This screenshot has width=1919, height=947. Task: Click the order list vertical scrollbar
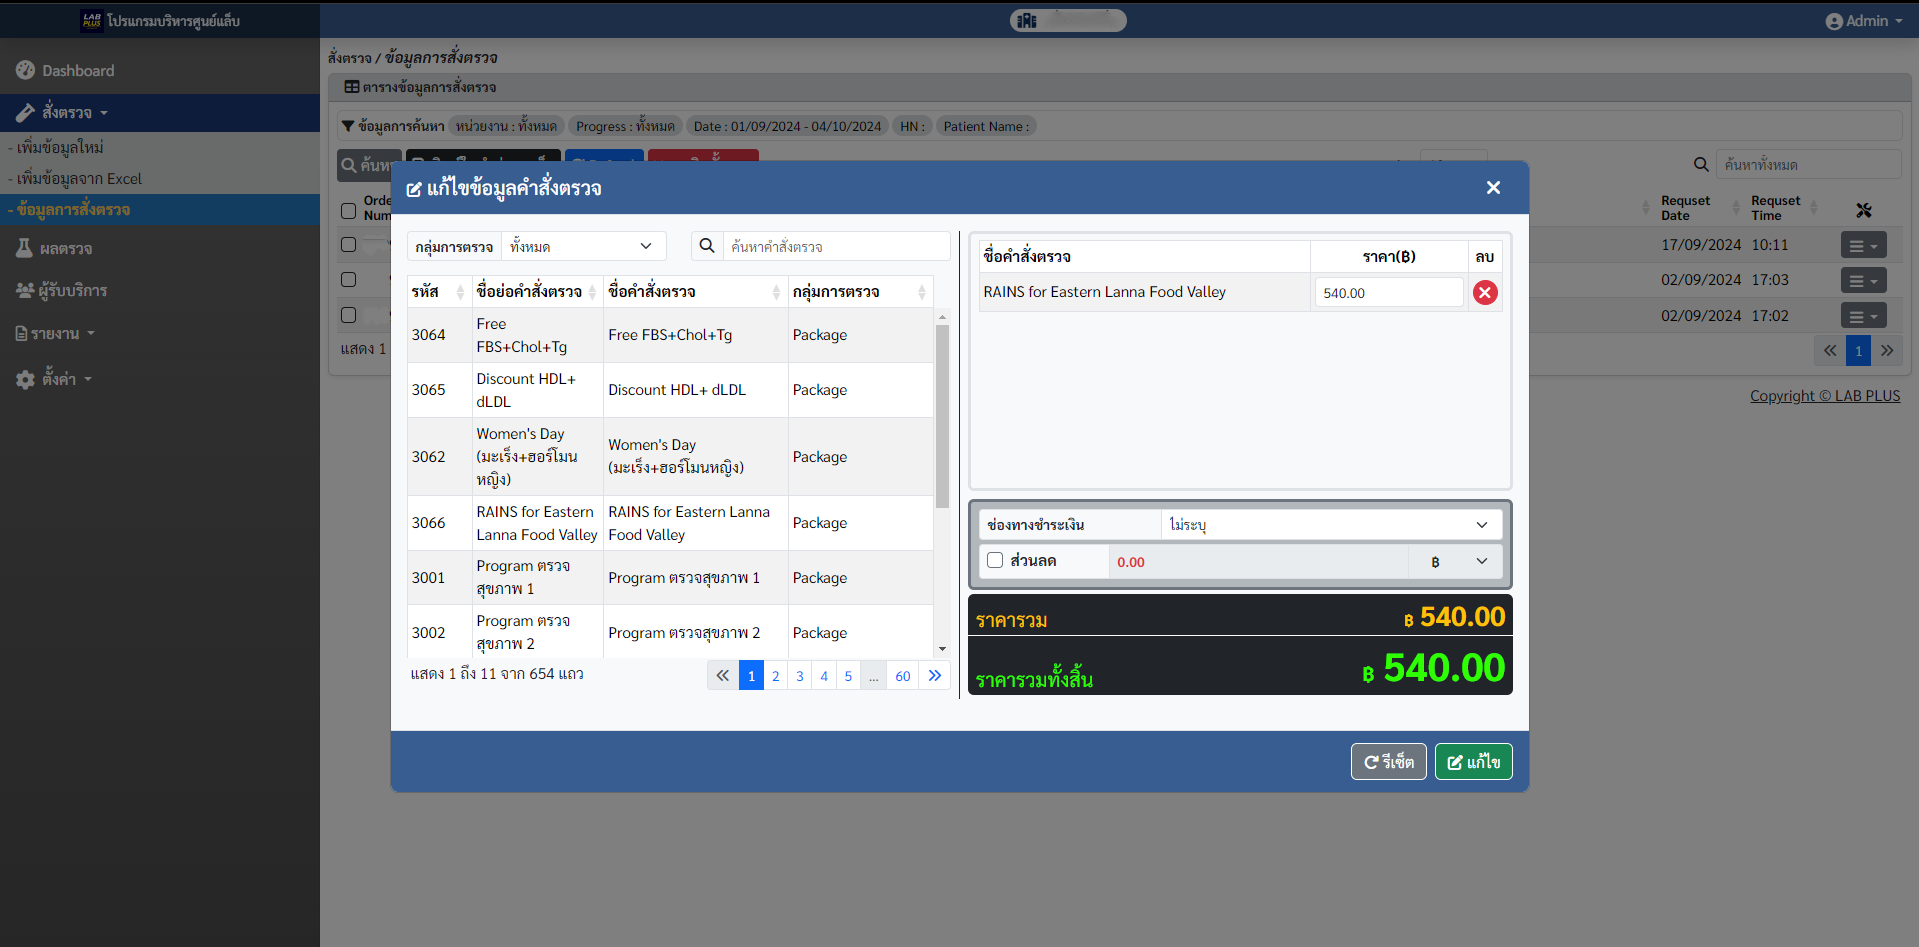pos(942,420)
